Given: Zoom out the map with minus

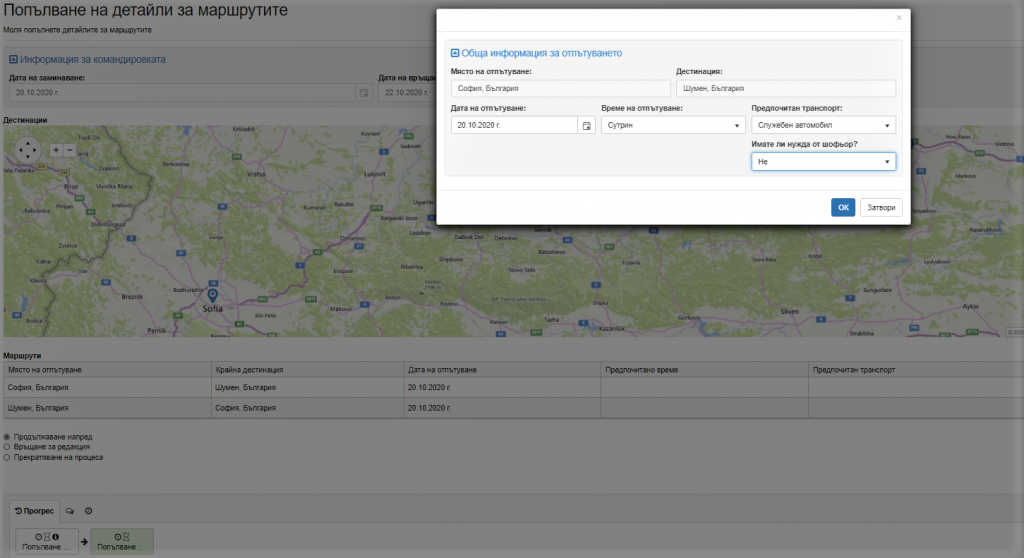Looking at the screenshot, I should click(69, 150).
